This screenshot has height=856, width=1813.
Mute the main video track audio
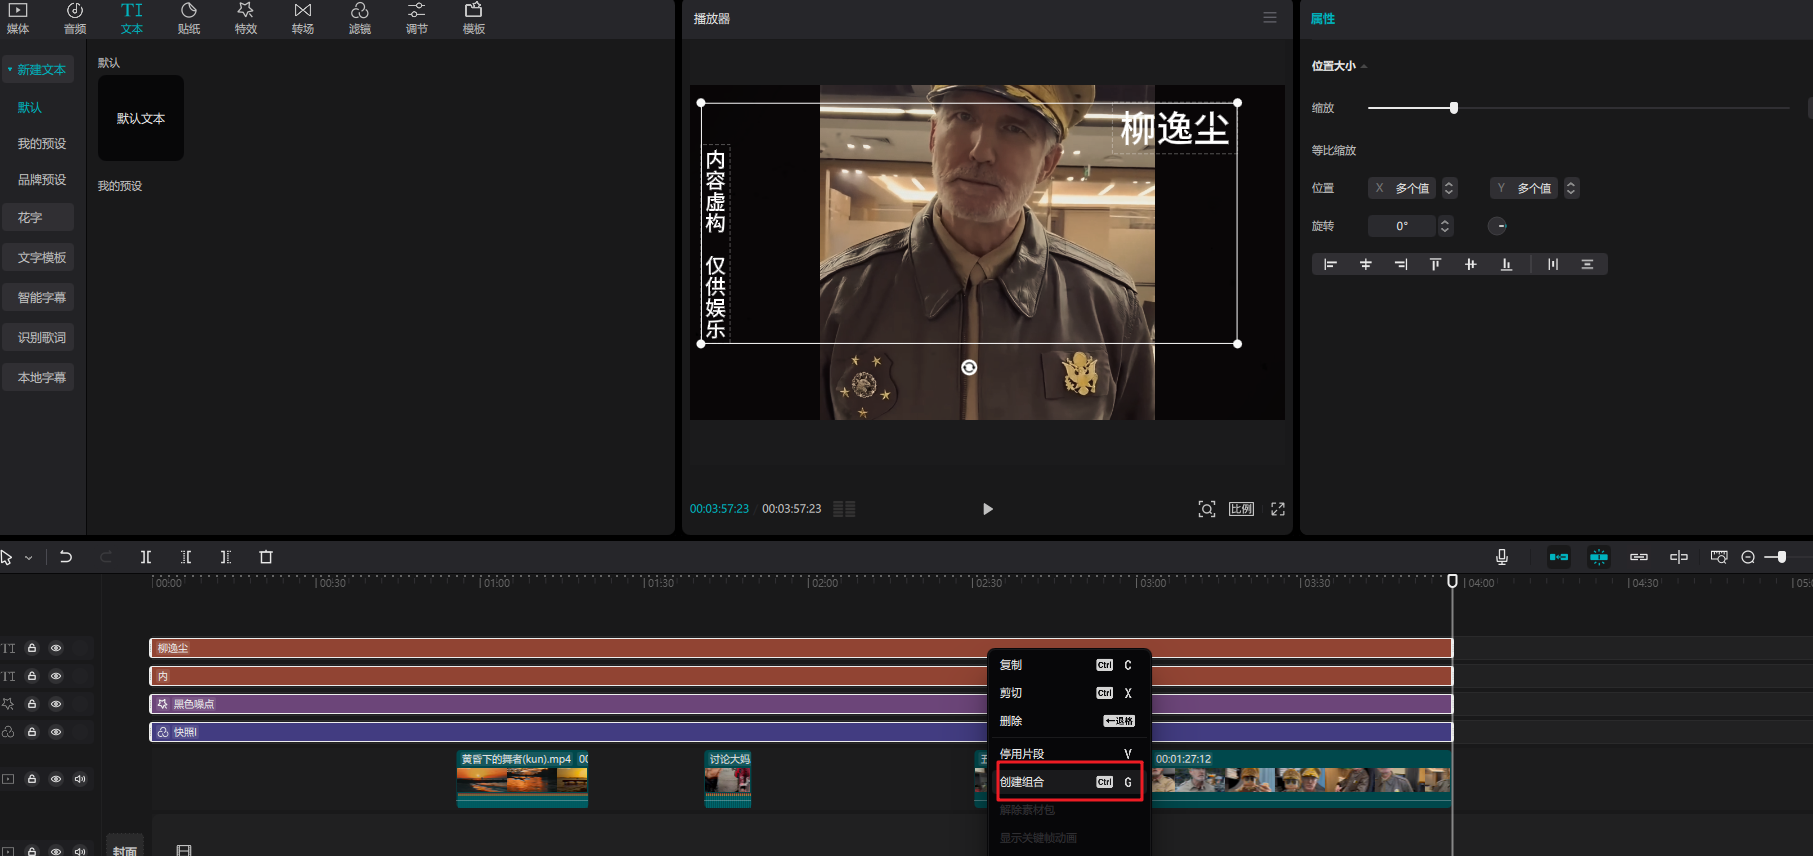coord(80,779)
